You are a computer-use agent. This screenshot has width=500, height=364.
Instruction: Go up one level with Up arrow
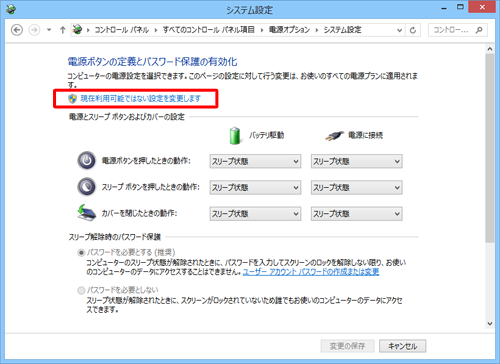click(x=62, y=30)
